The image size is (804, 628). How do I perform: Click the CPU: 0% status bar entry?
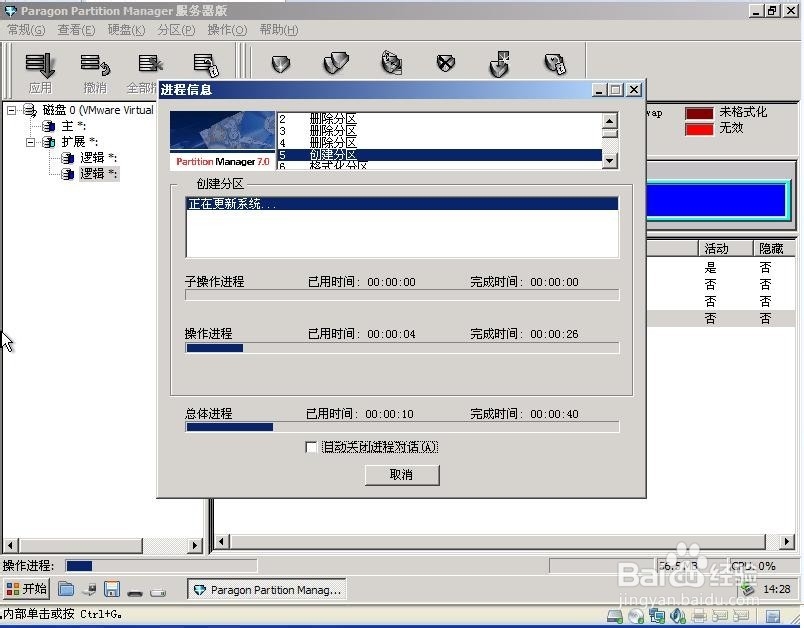tap(754, 566)
